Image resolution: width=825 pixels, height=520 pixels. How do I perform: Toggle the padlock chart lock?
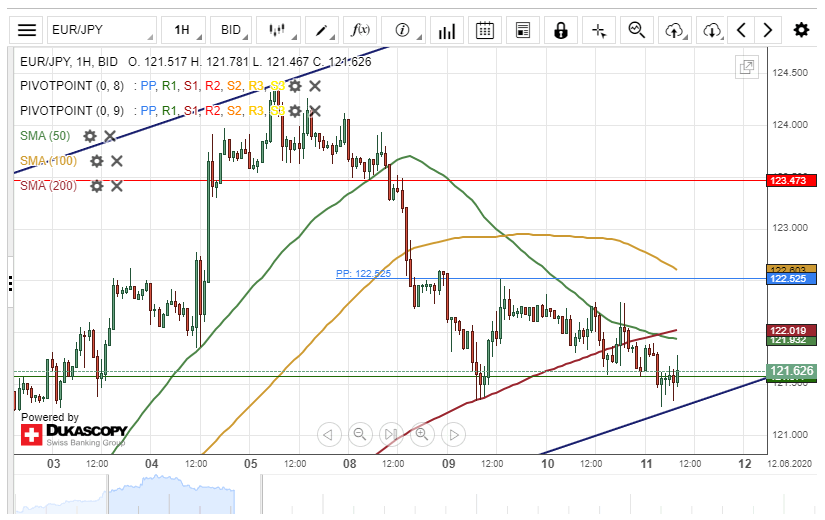[x=561, y=30]
